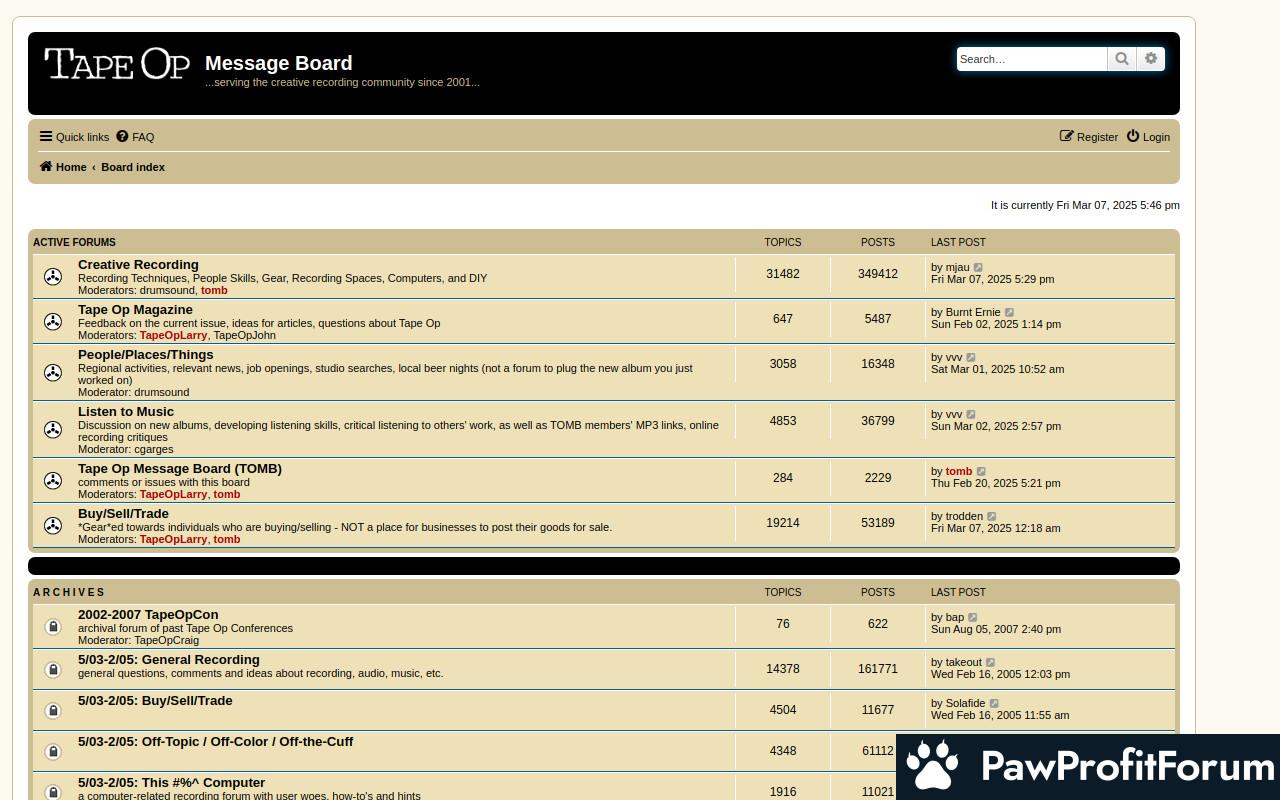Click the locked 2002-2007 TapeOpCon forum icon
The height and width of the screenshot is (800, 1280).
pyautogui.click(x=53, y=627)
